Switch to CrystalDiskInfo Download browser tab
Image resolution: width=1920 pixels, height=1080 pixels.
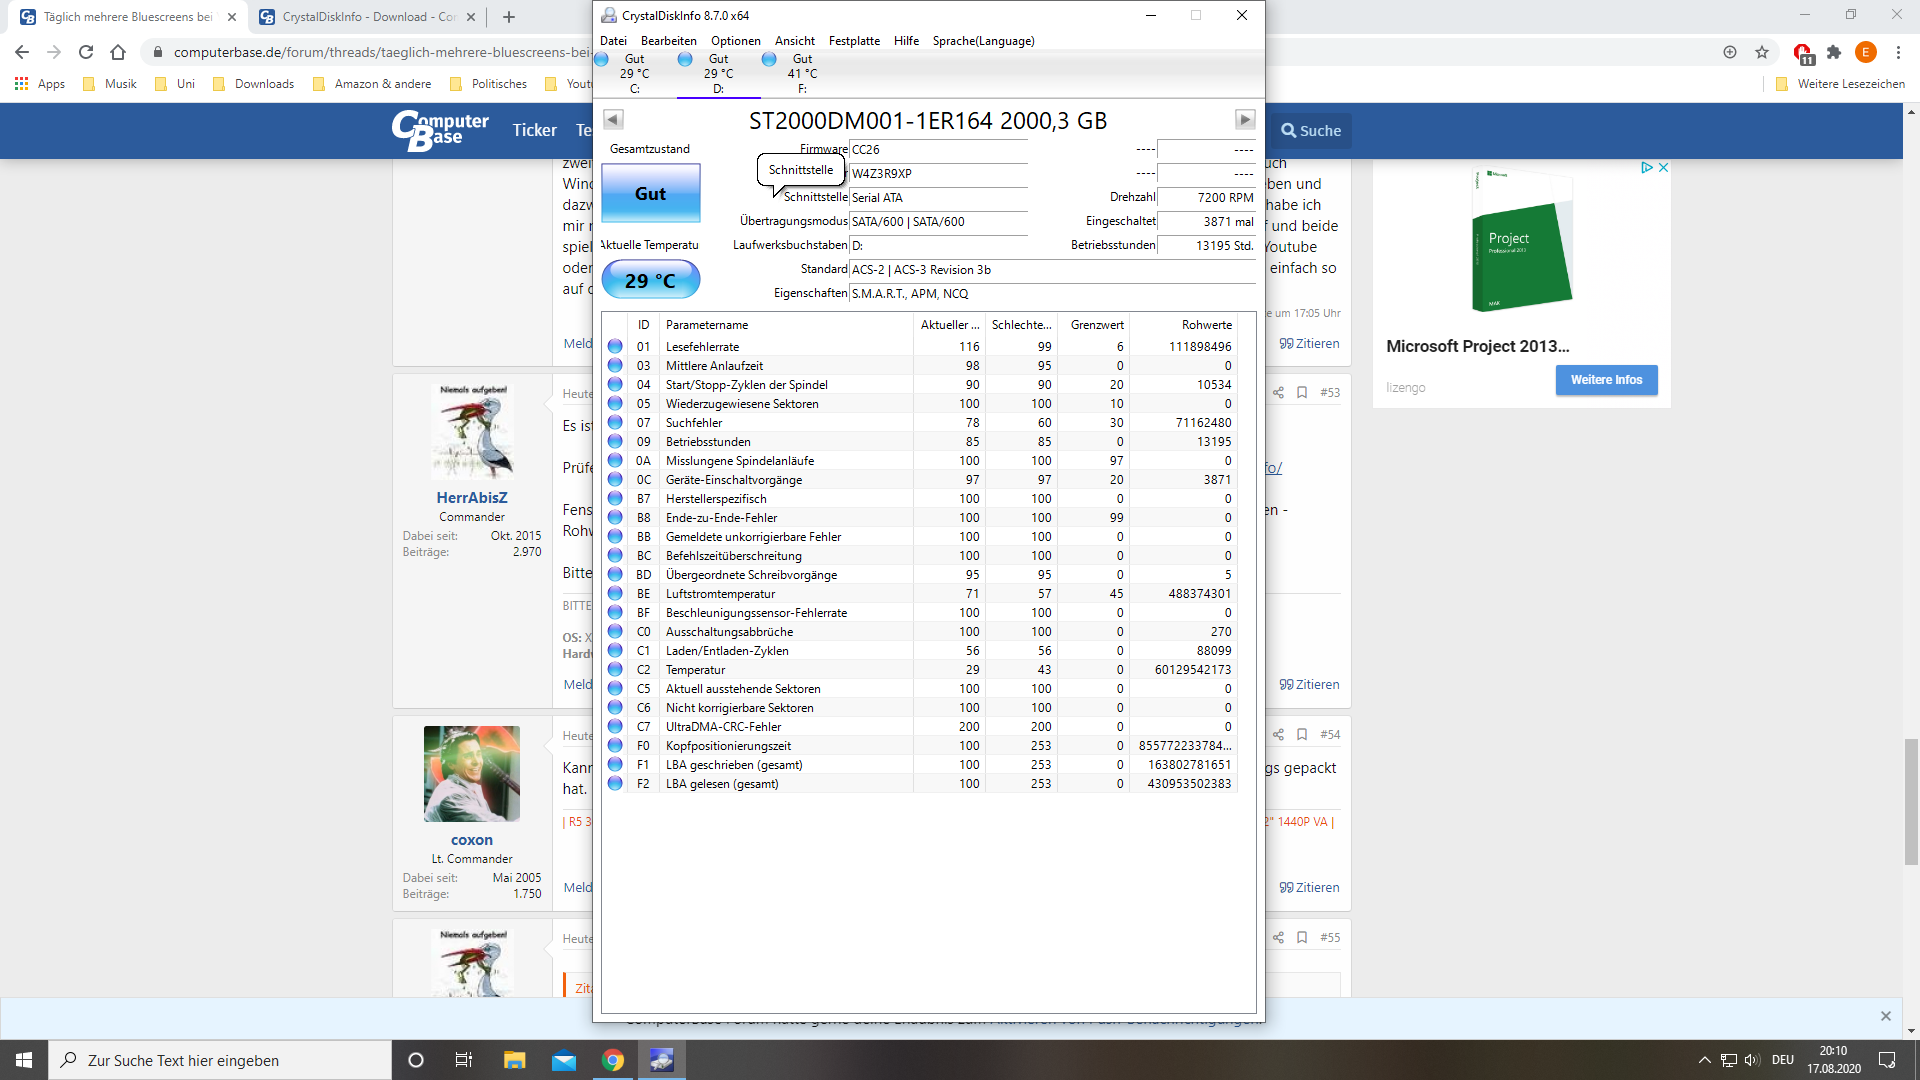367,17
